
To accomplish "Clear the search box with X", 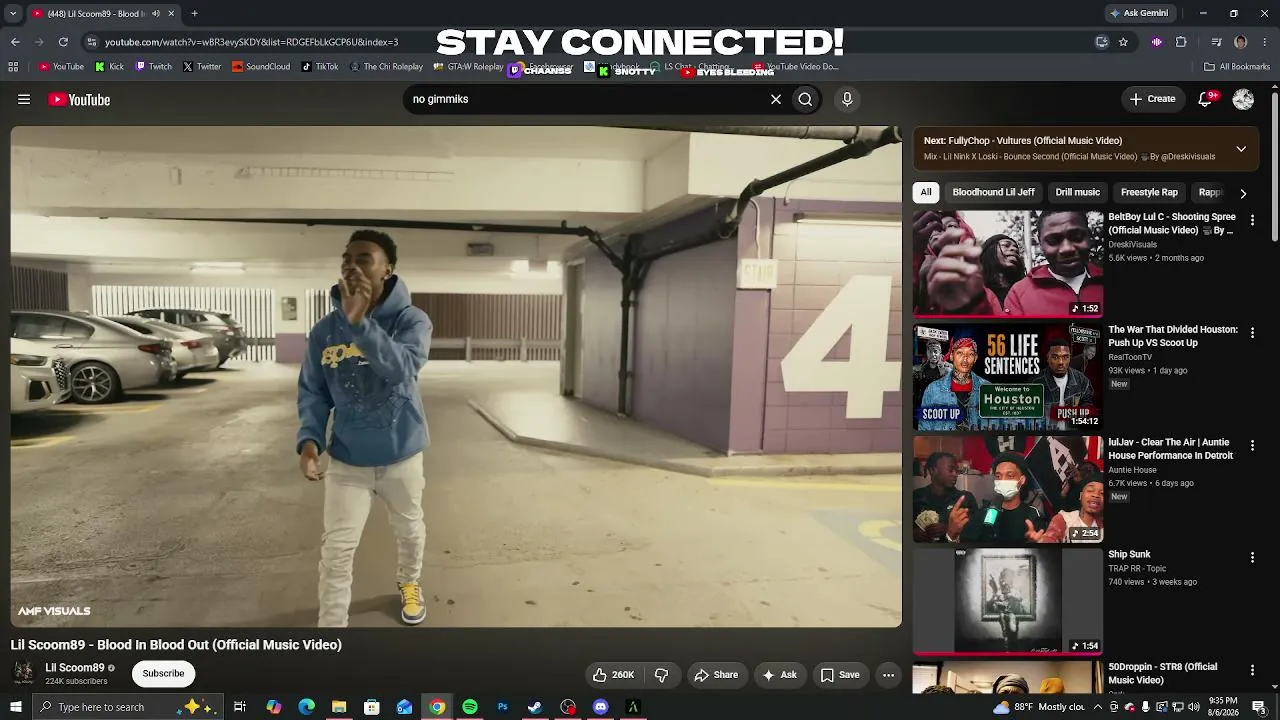I will [775, 99].
